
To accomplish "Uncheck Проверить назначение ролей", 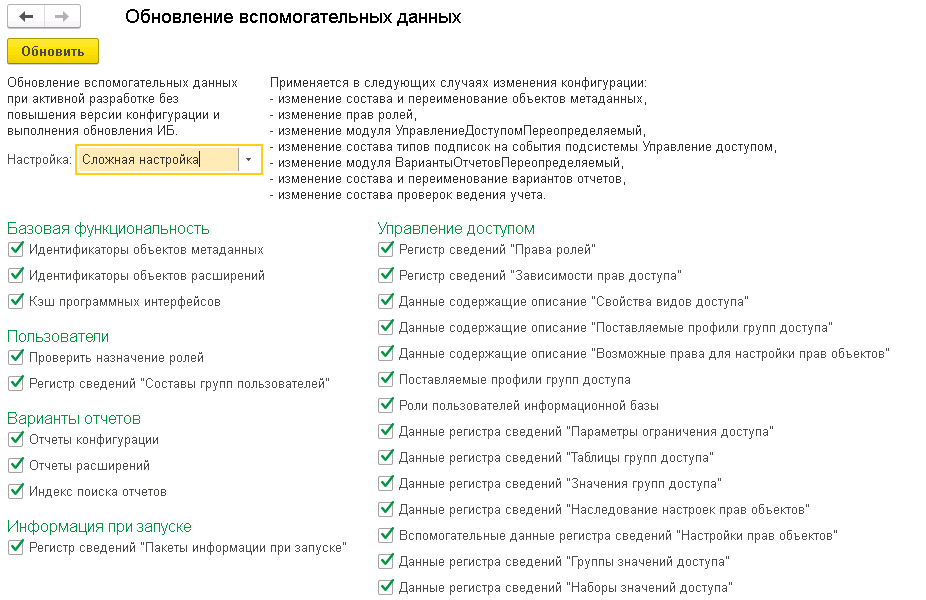I will point(16,357).
